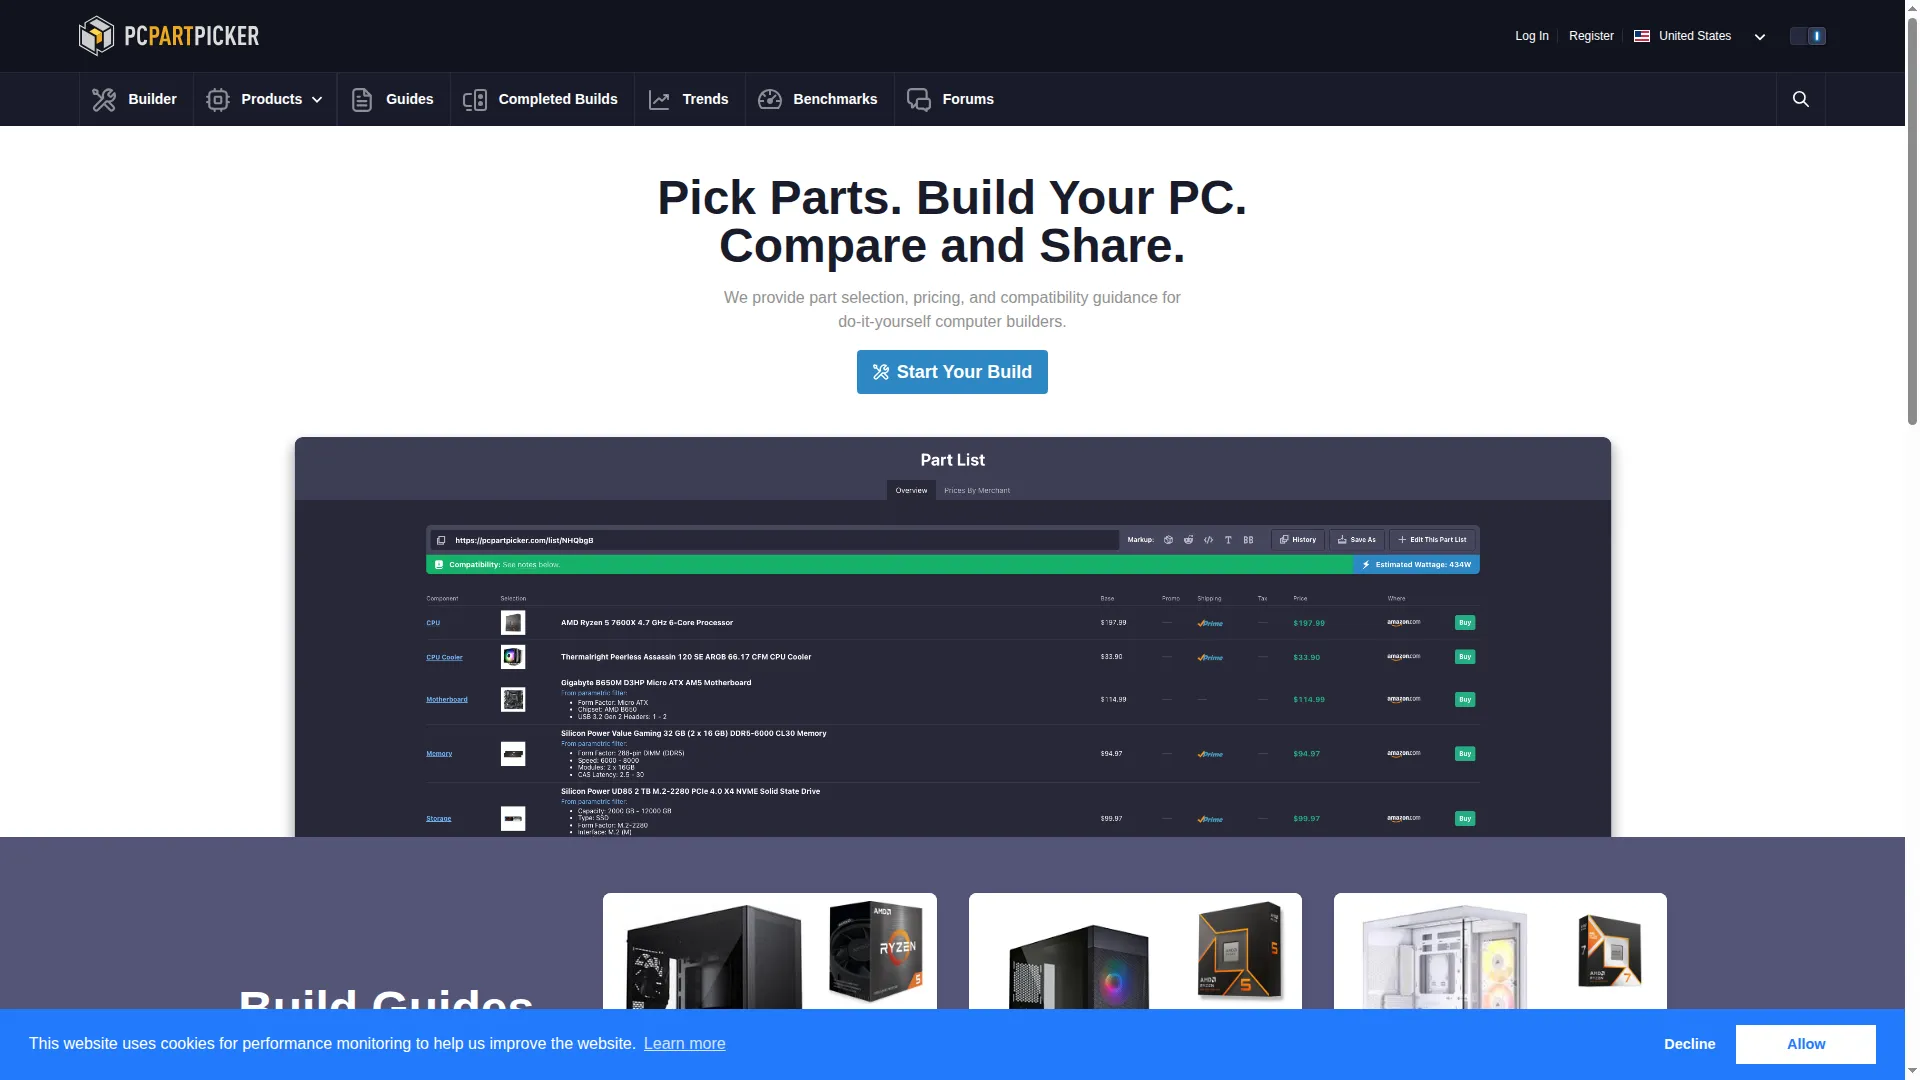Image resolution: width=1920 pixels, height=1080 pixels.
Task: Click the PCPartPicker logo
Action: [169, 36]
